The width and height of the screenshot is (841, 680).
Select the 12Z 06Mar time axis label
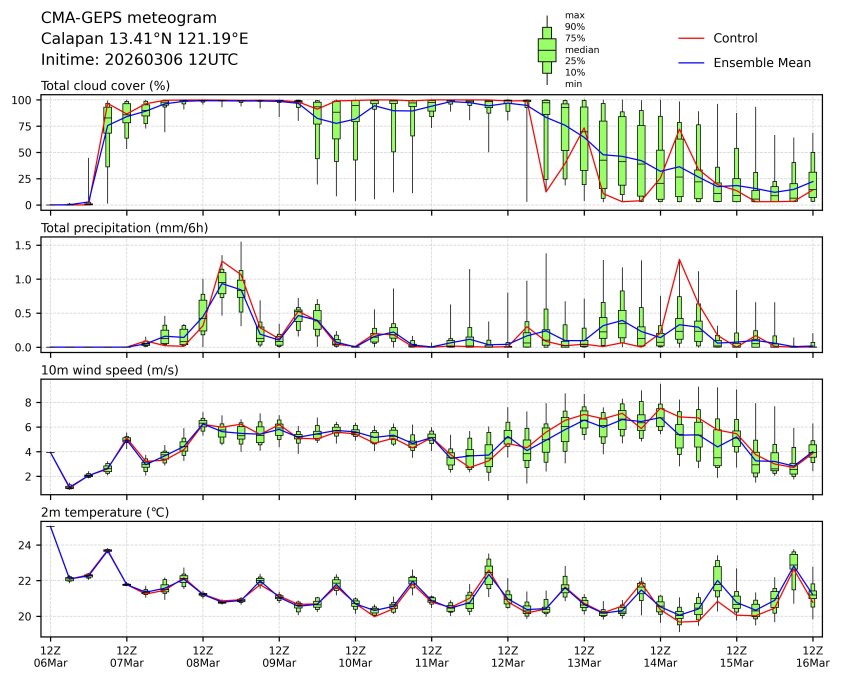click(x=51, y=656)
